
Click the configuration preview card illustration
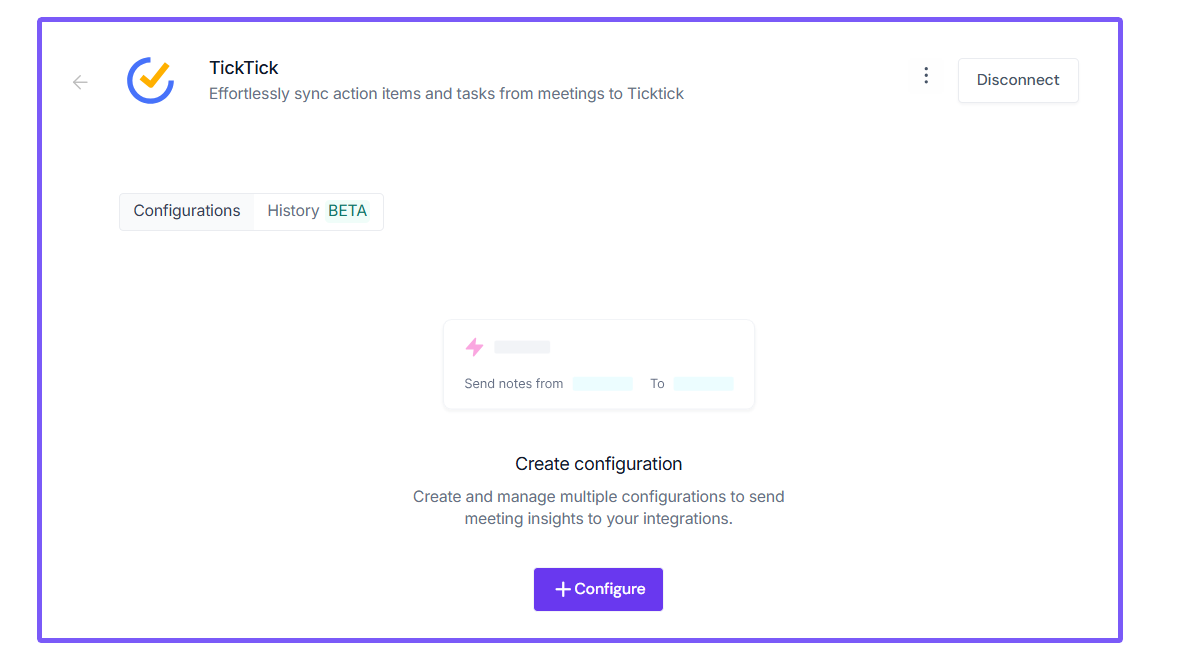click(598, 364)
